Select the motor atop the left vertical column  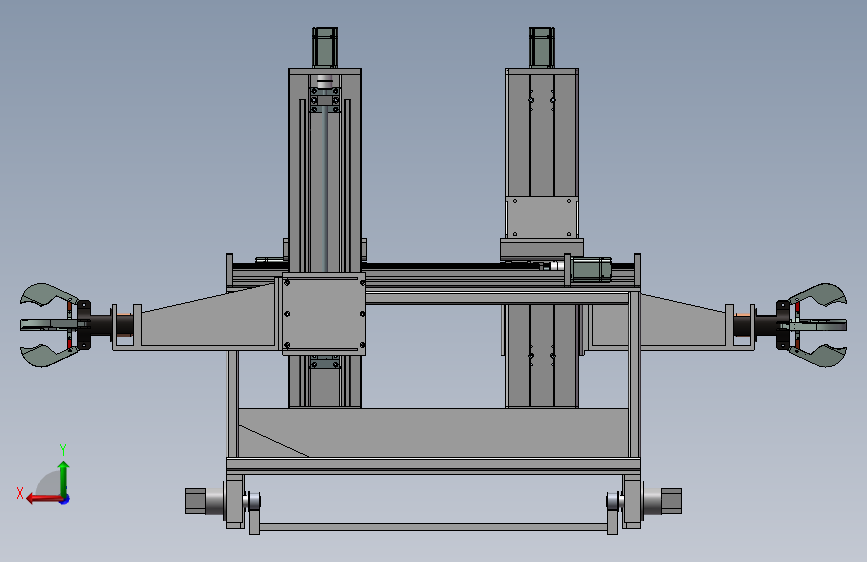(325, 48)
